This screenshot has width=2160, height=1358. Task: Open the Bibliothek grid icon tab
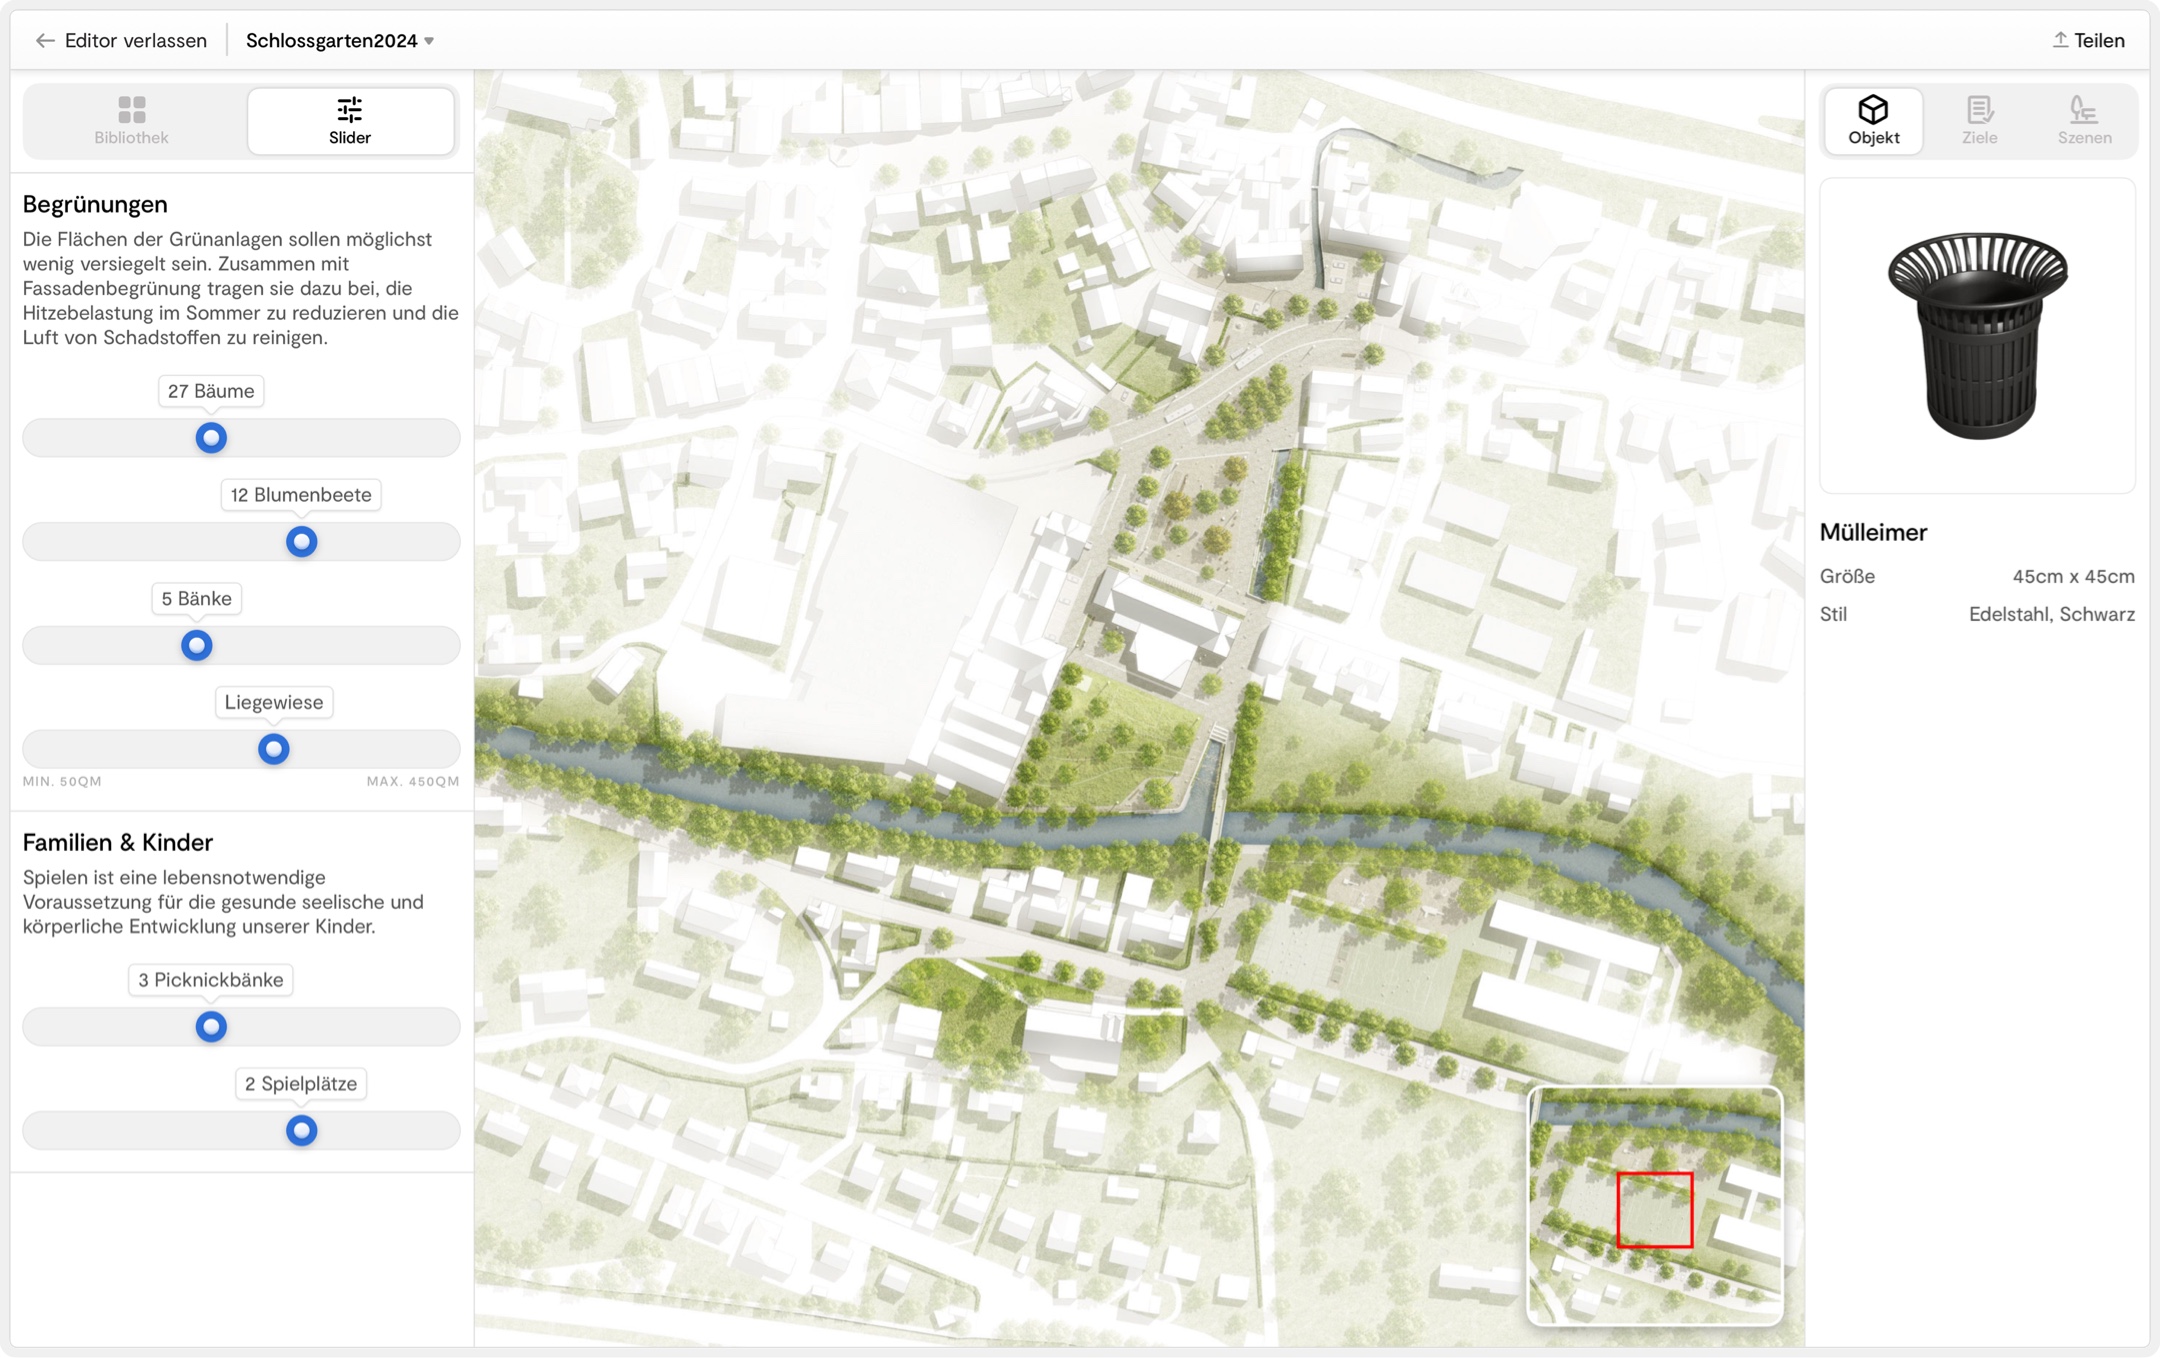(131, 110)
